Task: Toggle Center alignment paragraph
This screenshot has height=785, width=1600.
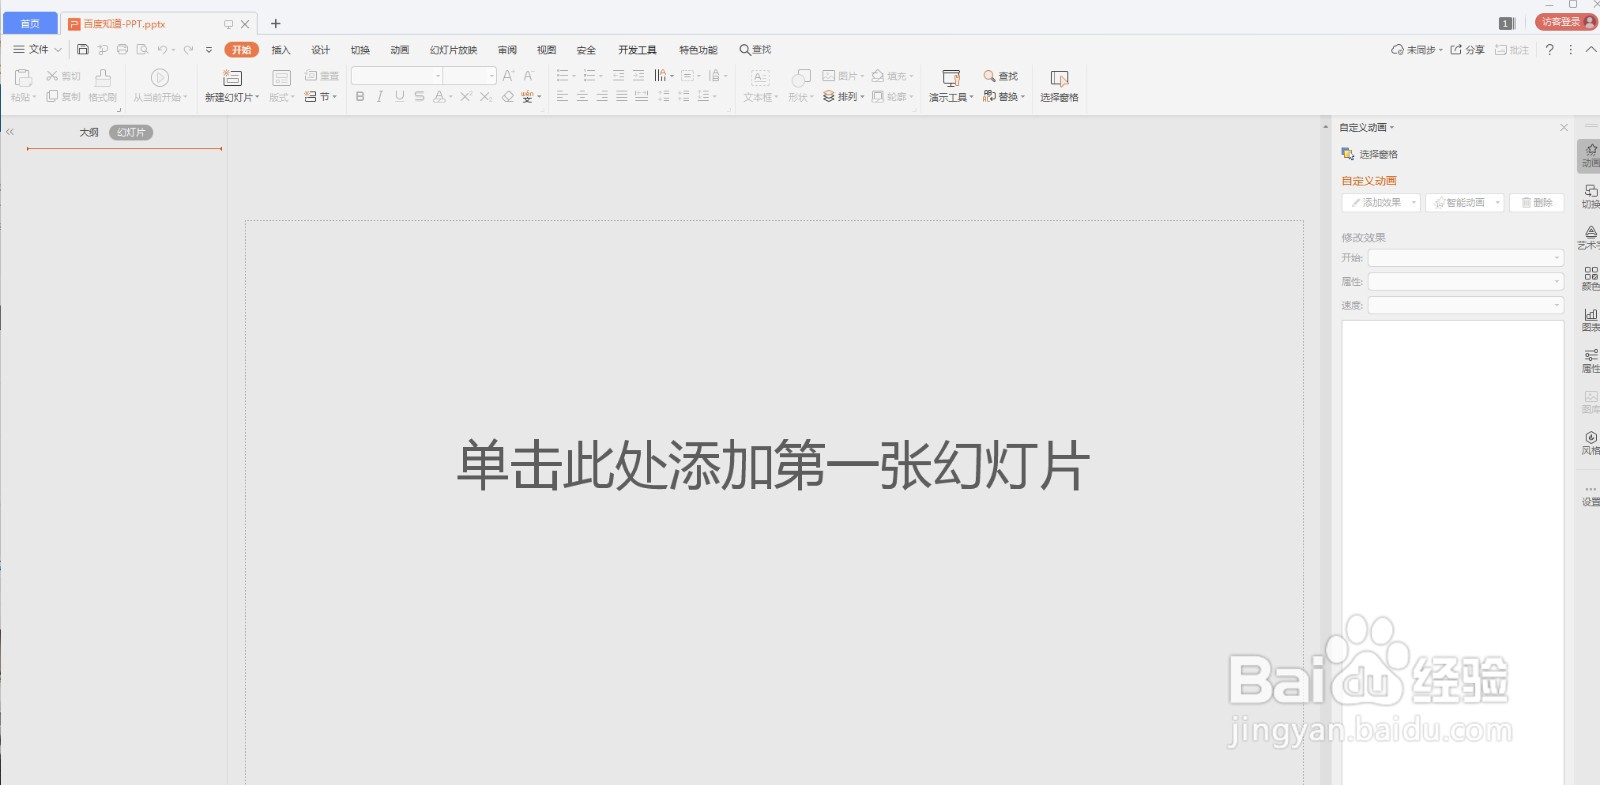Action: [582, 97]
